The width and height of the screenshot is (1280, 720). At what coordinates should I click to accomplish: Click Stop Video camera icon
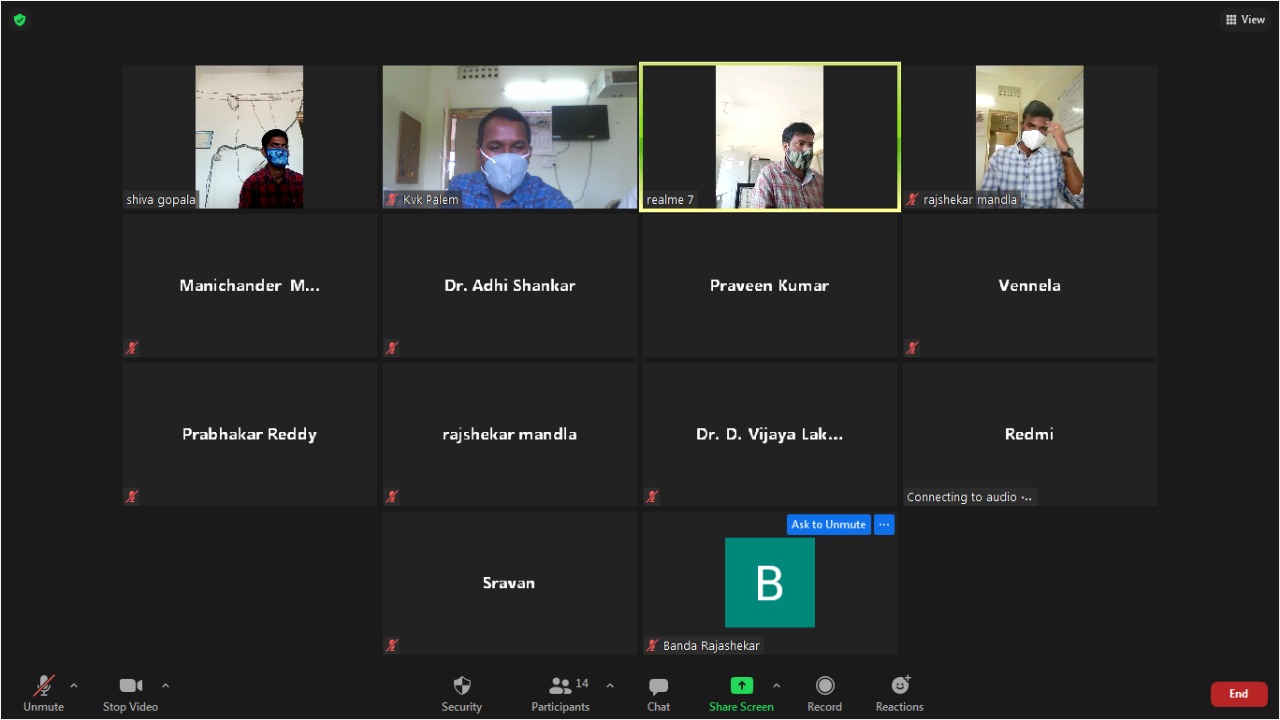click(x=131, y=685)
